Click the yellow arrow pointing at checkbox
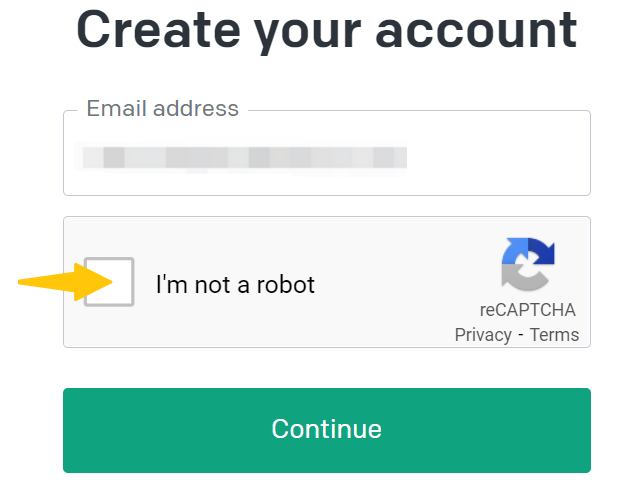This screenshot has width=641, height=480. click(x=65, y=282)
